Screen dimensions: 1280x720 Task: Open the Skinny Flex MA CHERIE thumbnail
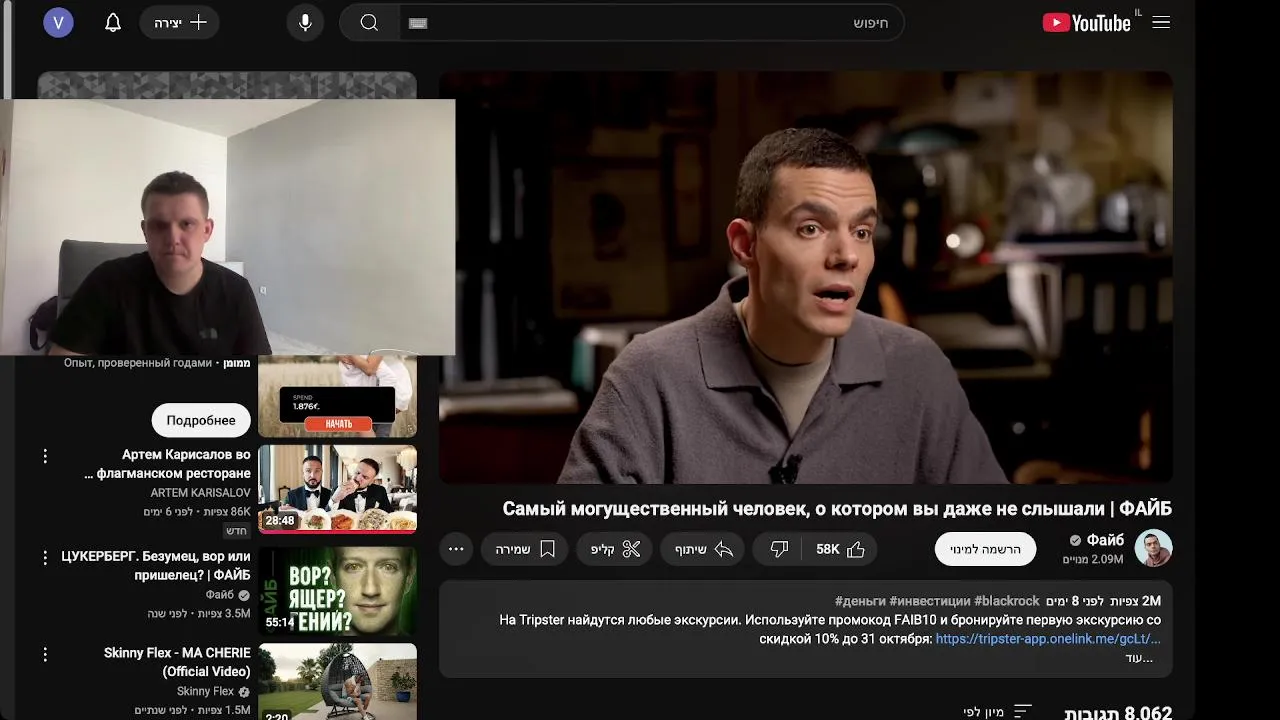[x=337, y=682]
